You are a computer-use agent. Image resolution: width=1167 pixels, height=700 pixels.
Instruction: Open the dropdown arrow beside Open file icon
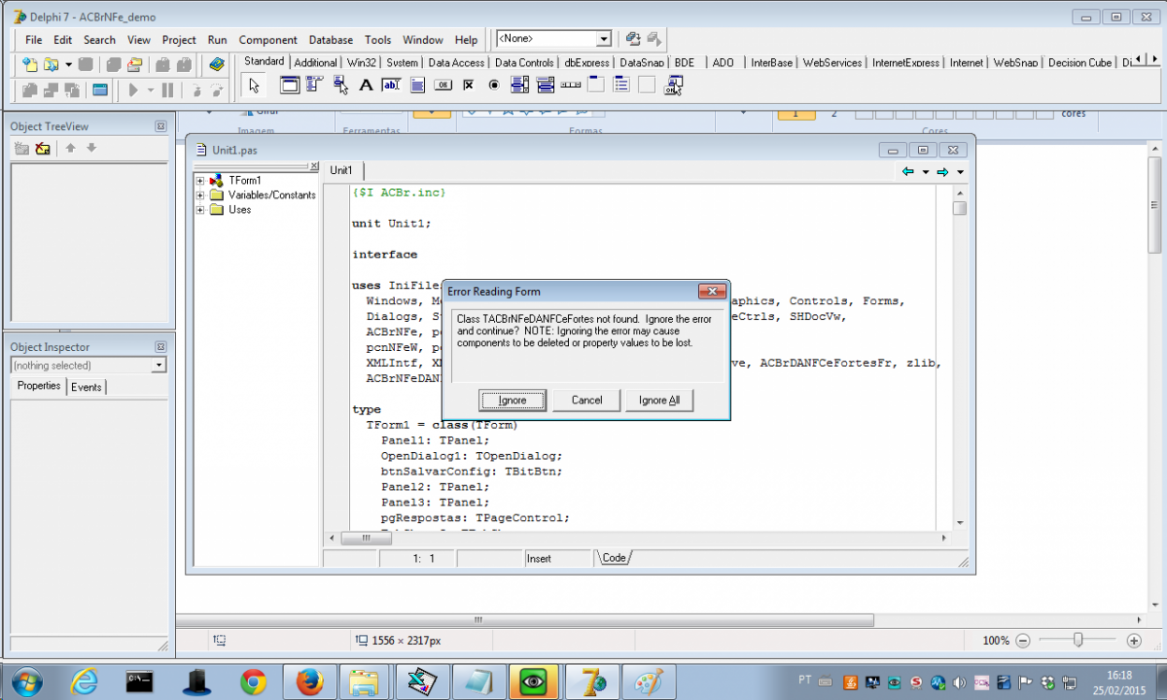click(68, 65)
